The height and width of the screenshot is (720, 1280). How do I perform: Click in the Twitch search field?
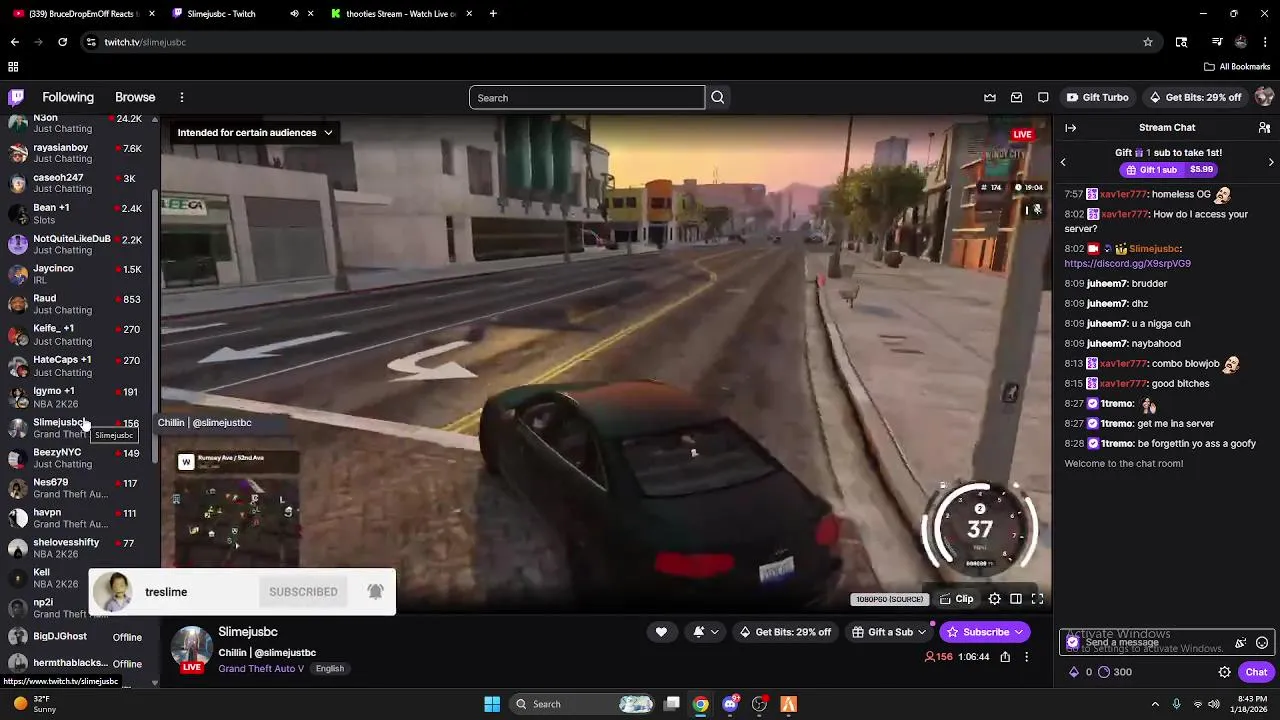point(587,97)
